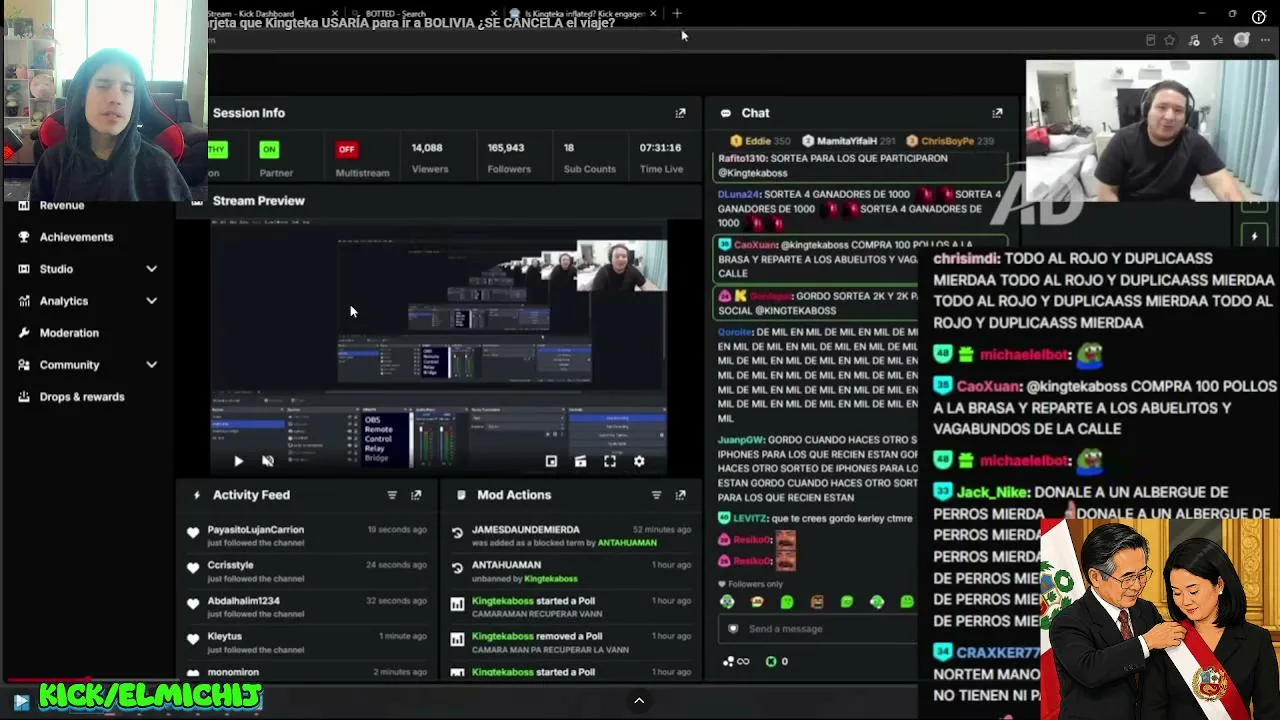Screen dimensions: 1280x720
Task: Filter the Mod Actions list
Action: coord(656,495)
